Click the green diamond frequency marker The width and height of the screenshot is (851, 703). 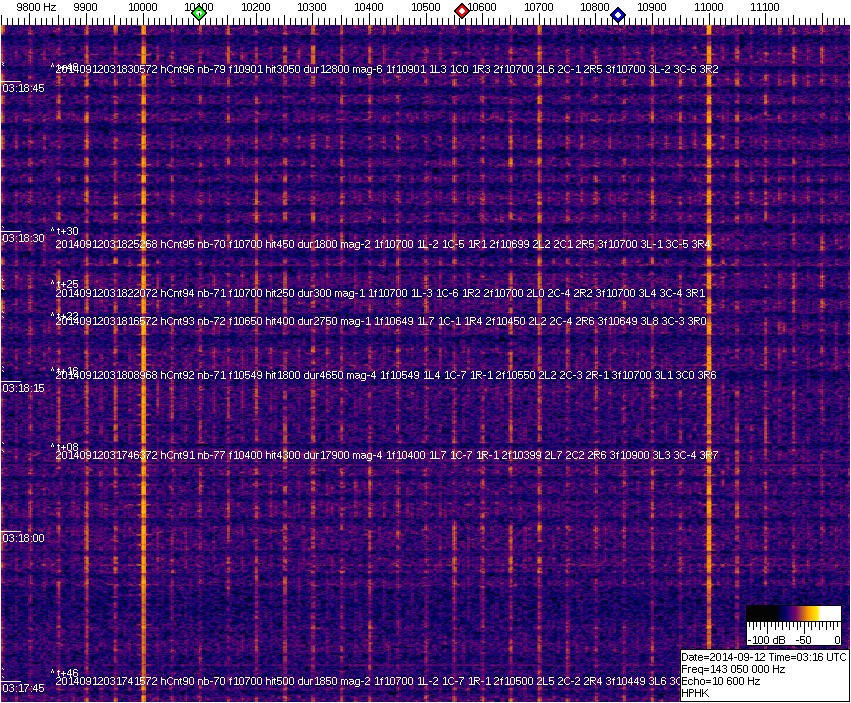tap(199, 13)
